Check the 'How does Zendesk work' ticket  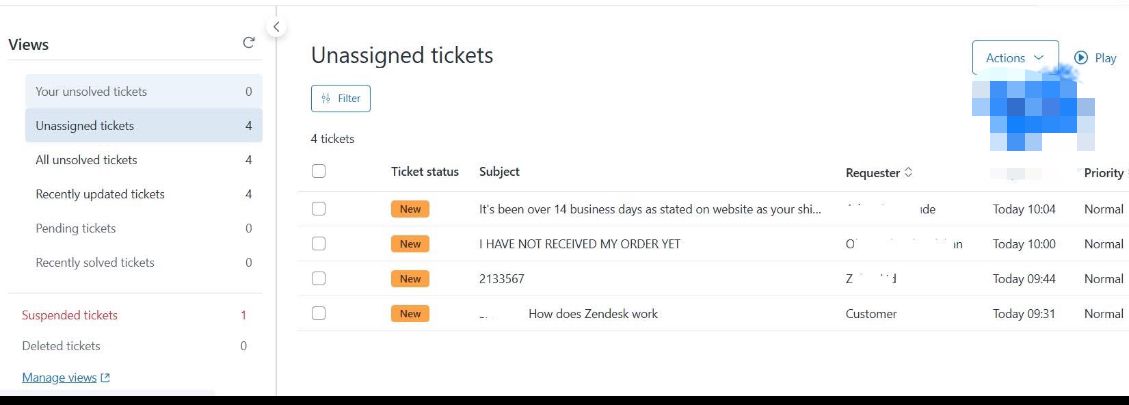coord(319,313)
